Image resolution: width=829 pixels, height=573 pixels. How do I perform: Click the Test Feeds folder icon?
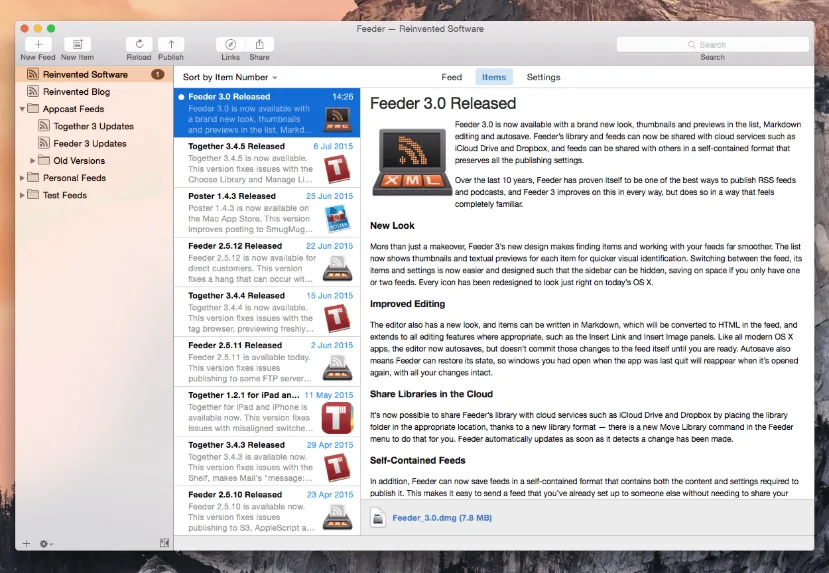click(33, 195)
